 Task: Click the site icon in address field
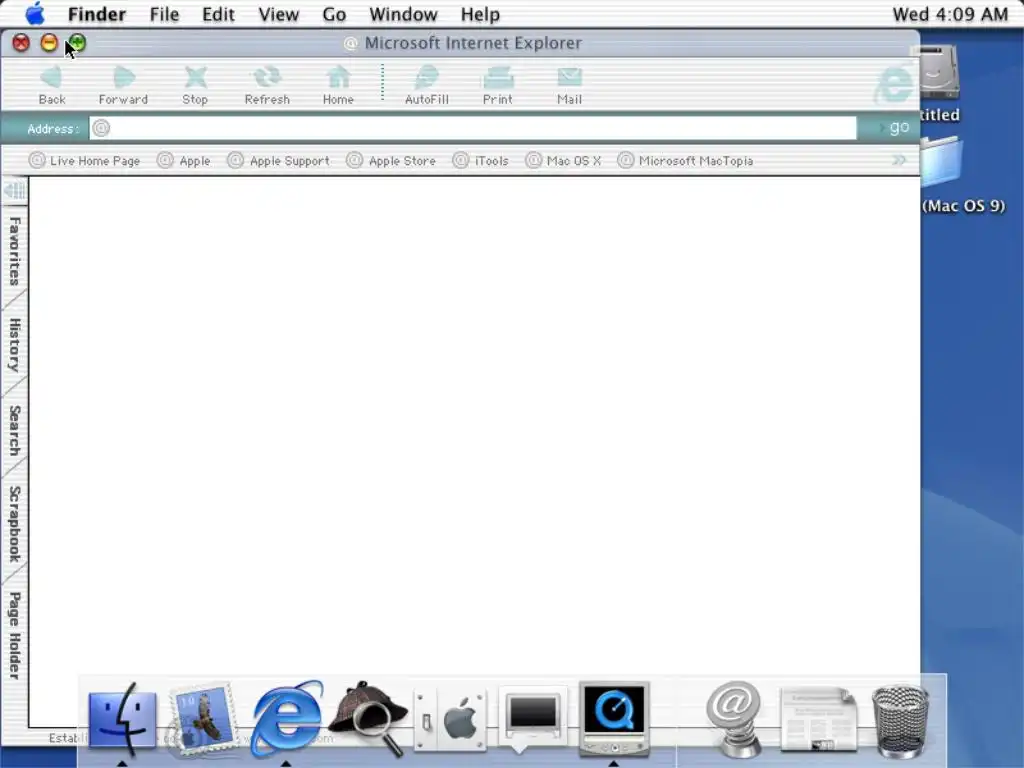click(101, 128)
